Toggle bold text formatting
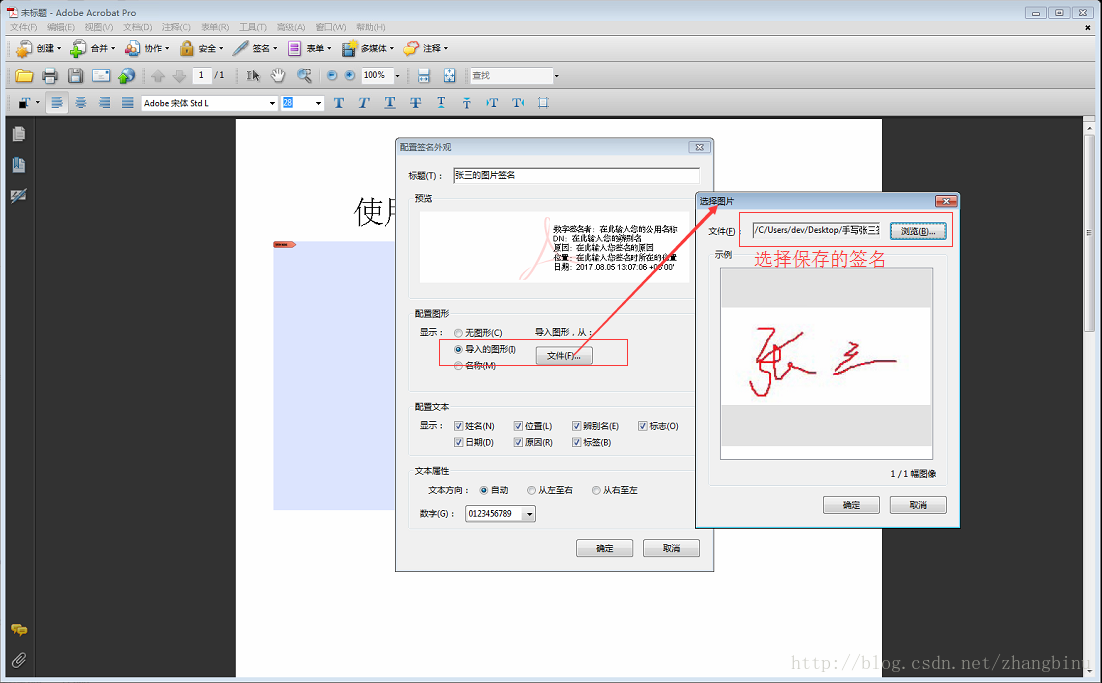Screen dimensions: 1102x683 tap(339, 103)
